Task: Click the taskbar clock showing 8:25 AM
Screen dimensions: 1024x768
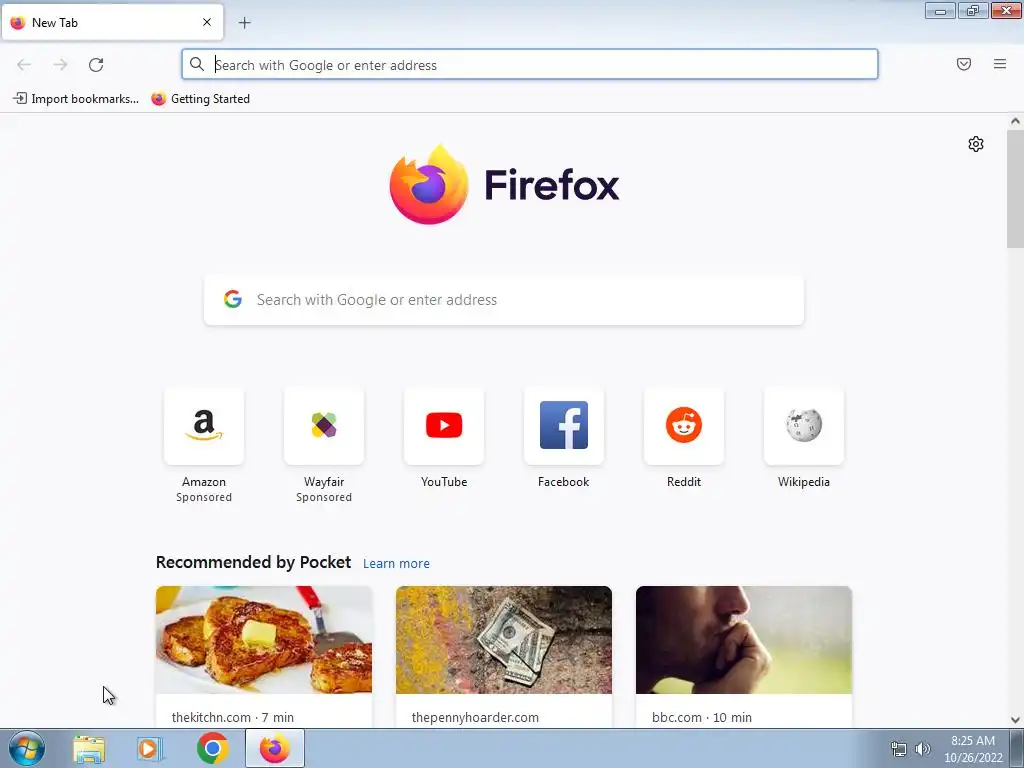Action: (973, 749)
